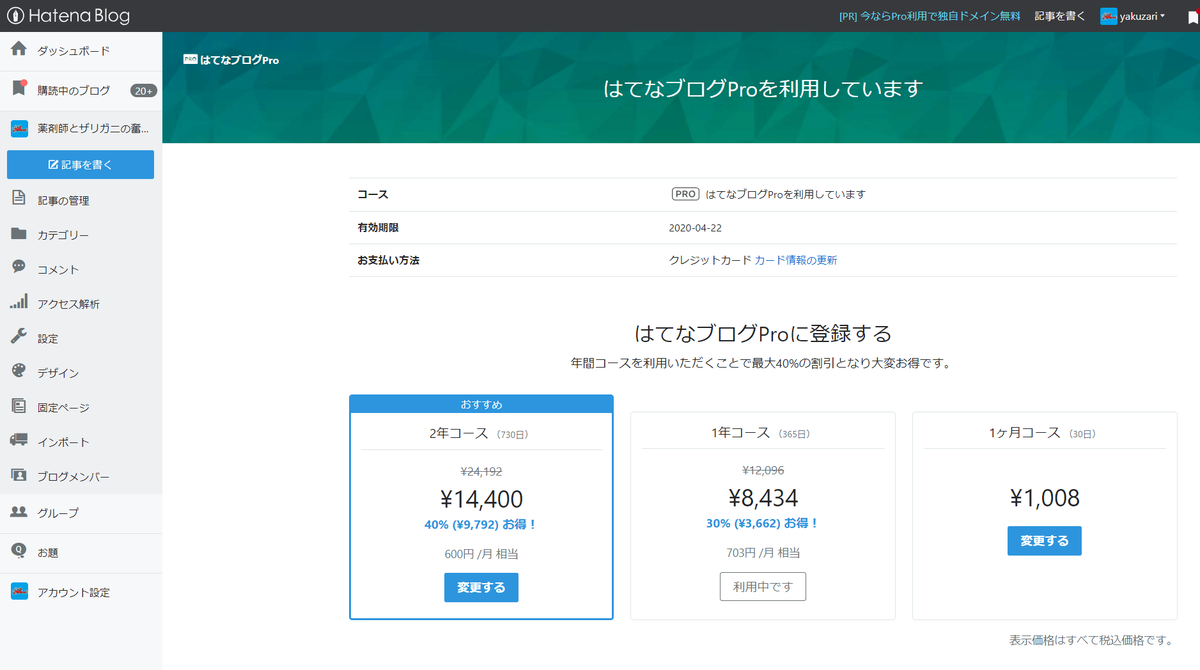1200x670 pixels.
Task: Click the お題 Q icon
Action: 18,551
